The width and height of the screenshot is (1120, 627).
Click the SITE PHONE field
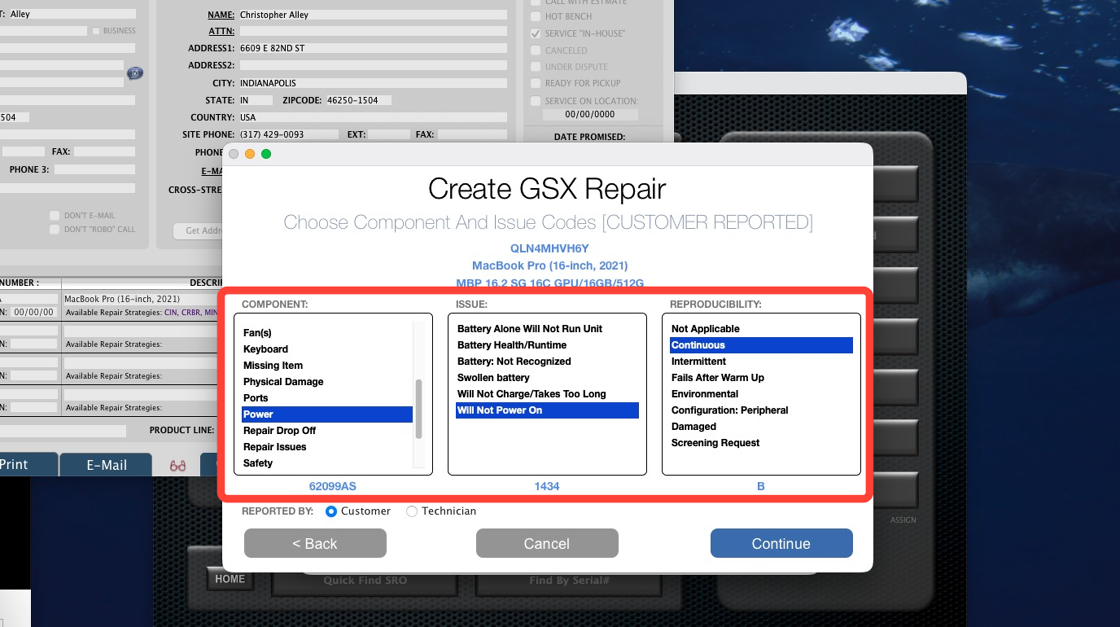pos(288,134)
